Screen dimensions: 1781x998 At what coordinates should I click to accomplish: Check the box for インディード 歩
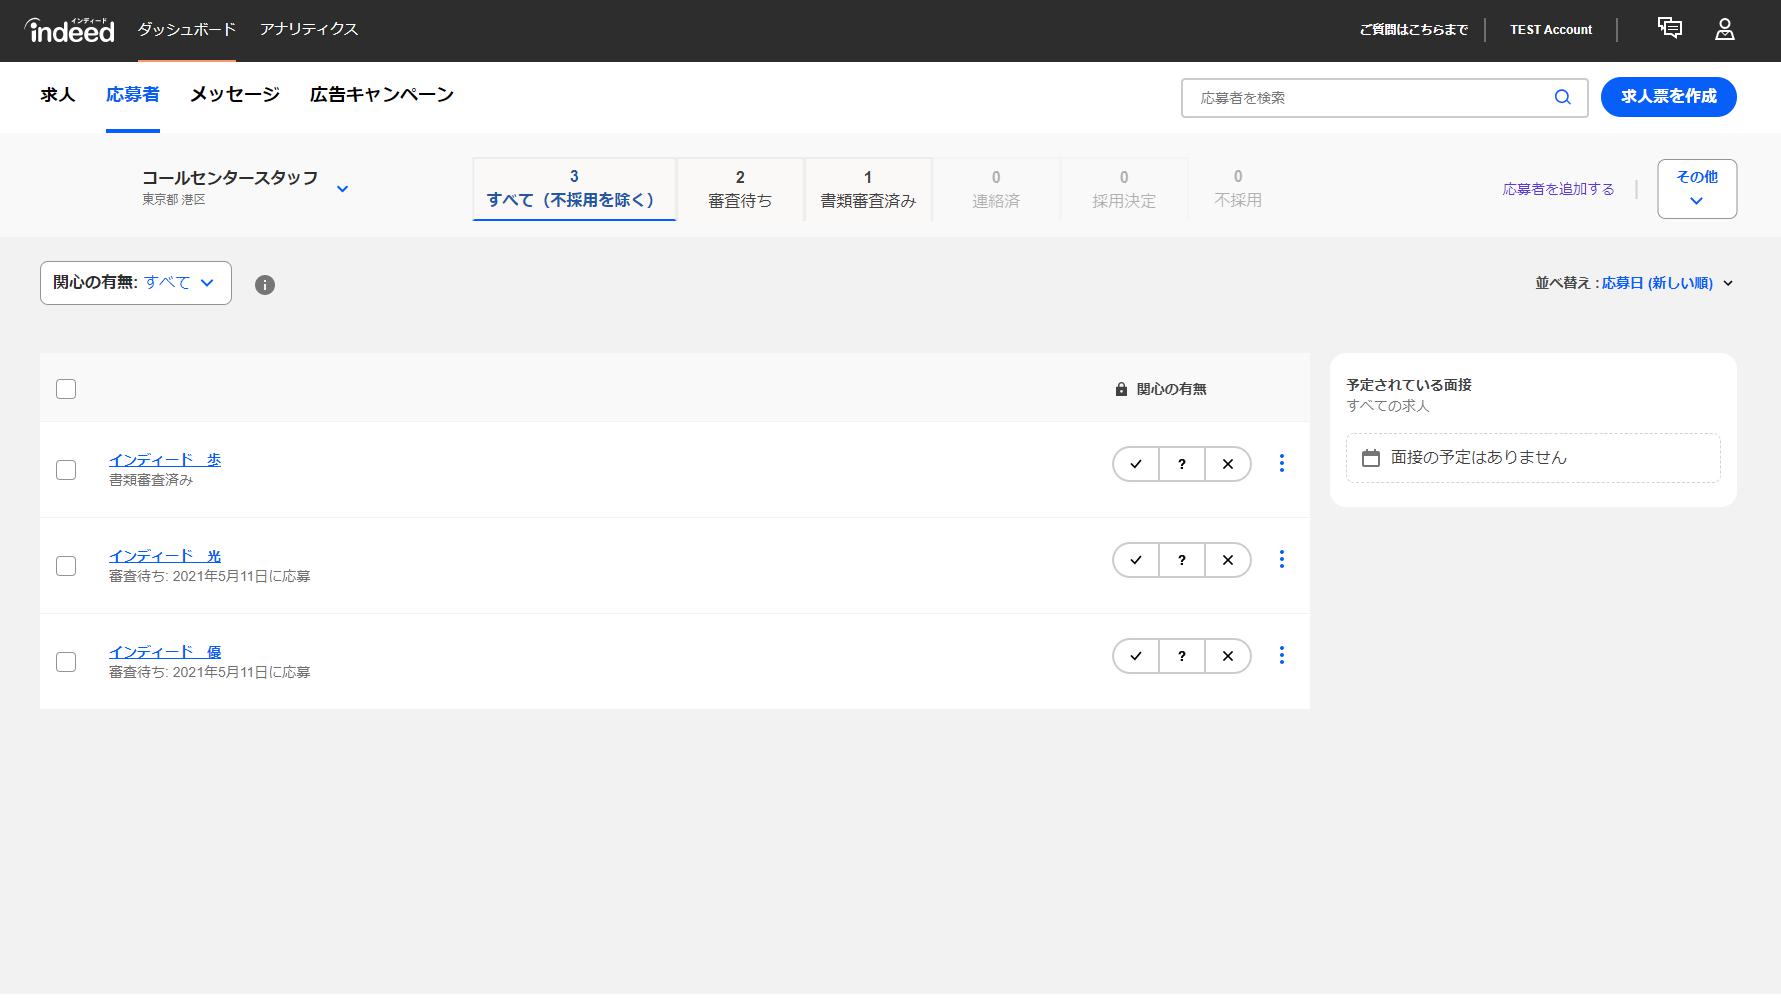coord(66,470)
